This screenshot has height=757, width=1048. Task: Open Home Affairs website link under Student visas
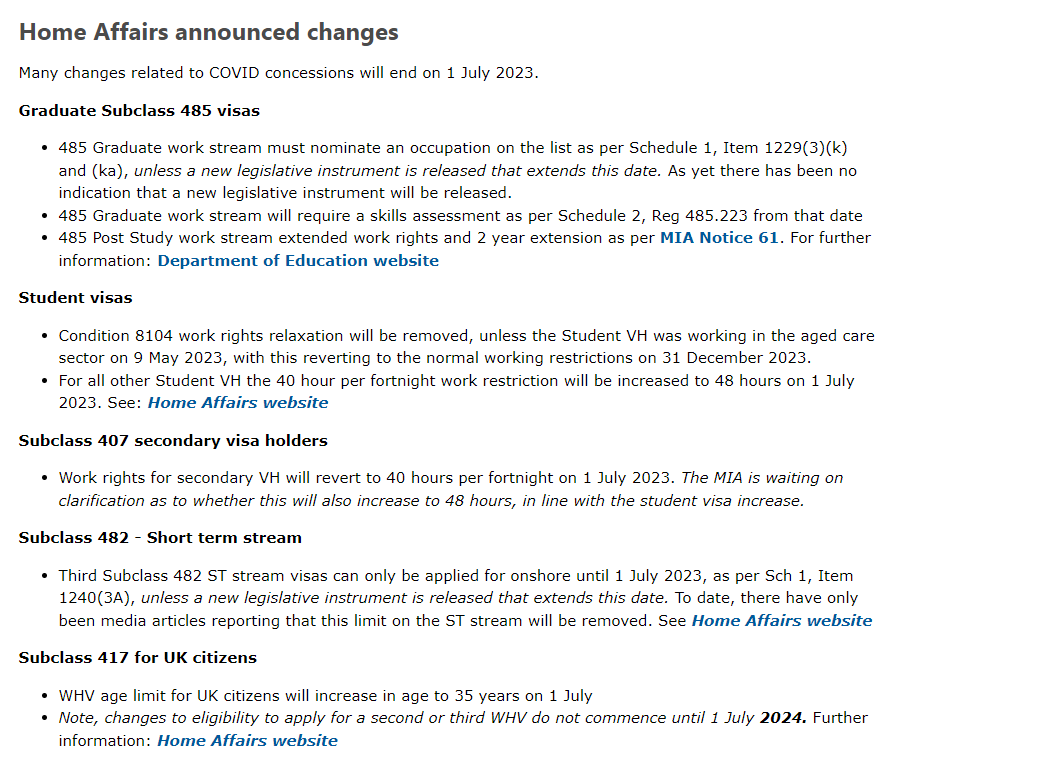[x=238, y=403]
